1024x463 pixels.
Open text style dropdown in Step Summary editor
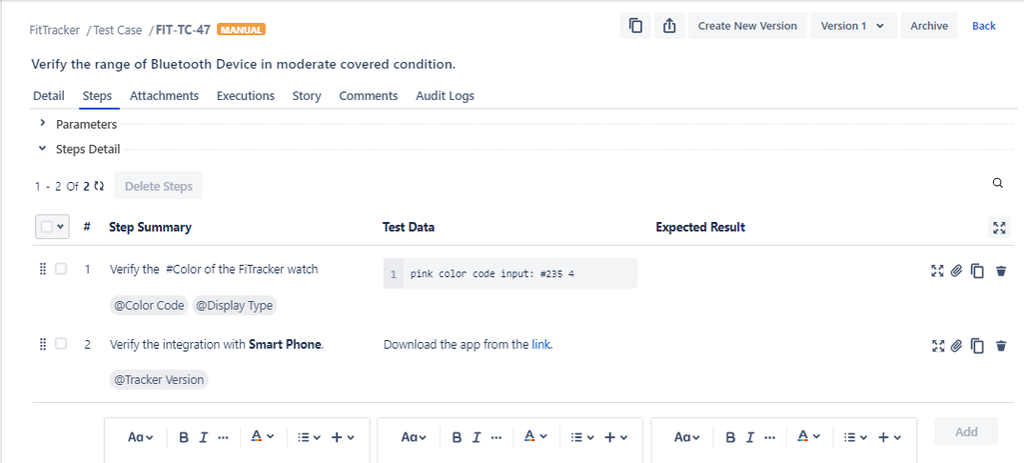140,438
